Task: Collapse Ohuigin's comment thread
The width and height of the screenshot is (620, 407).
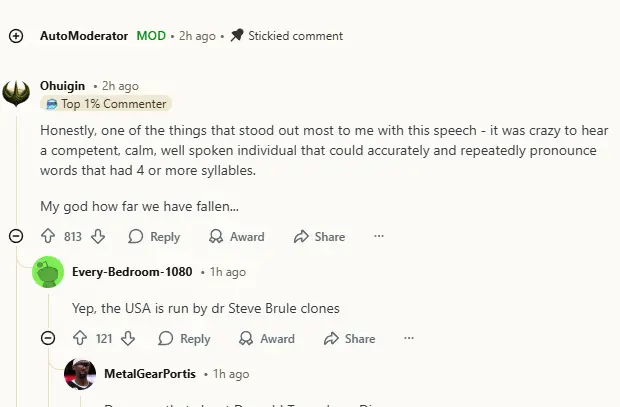Action: click(16, 237)
